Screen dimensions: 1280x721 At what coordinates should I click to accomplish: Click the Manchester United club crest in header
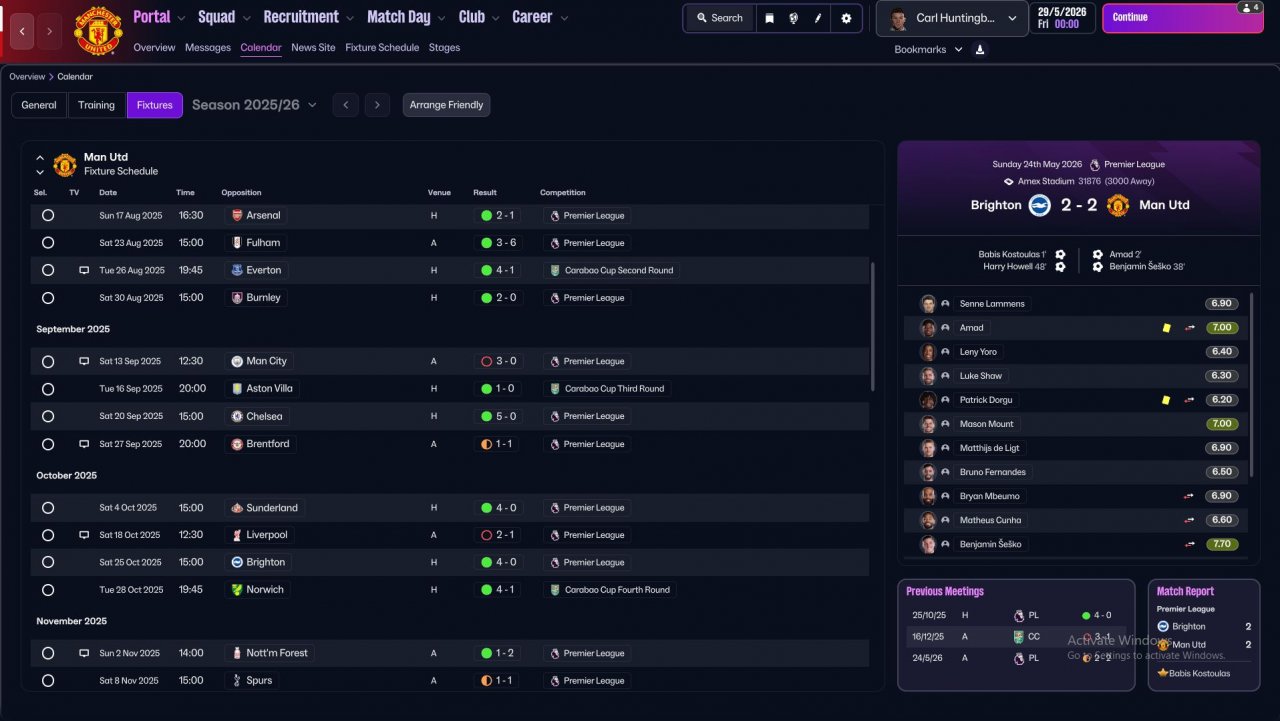(98, 31)
